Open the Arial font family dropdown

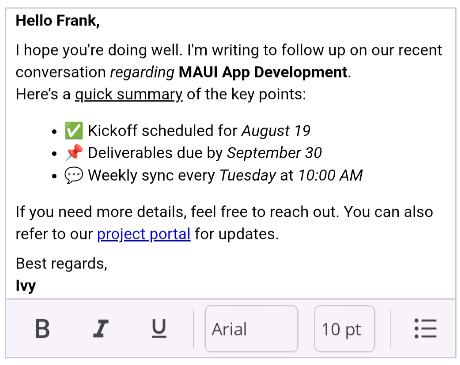click(x=251, y=329)
